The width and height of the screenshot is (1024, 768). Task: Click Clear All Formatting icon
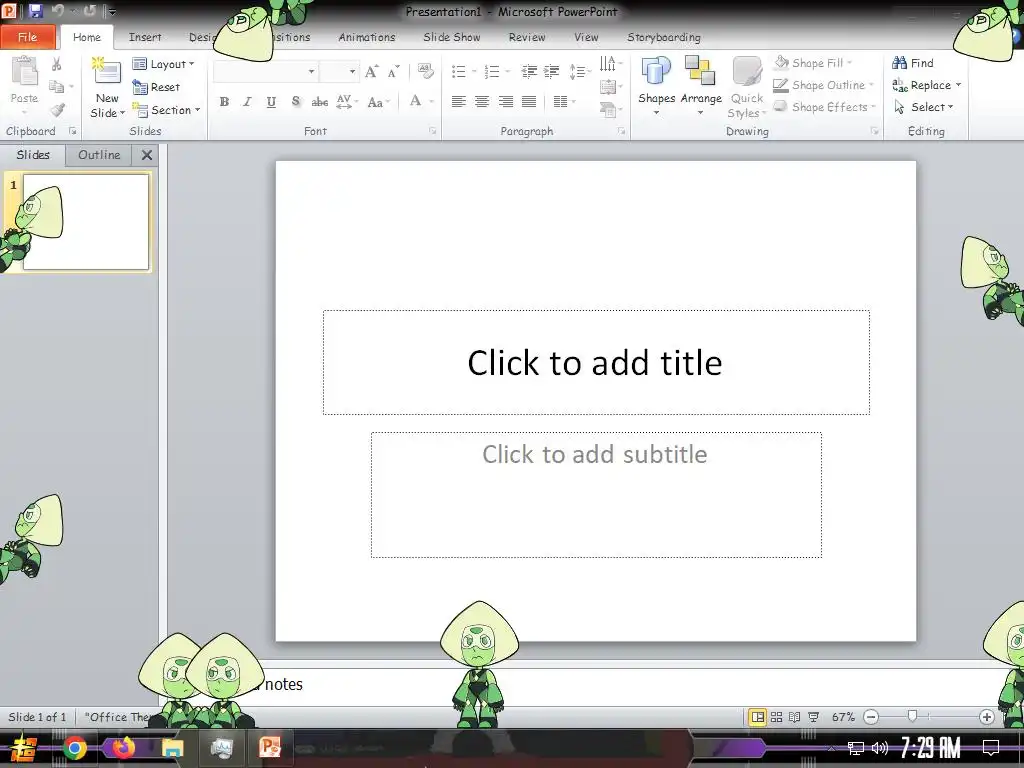pyautogui.click(x=425, y=71)
